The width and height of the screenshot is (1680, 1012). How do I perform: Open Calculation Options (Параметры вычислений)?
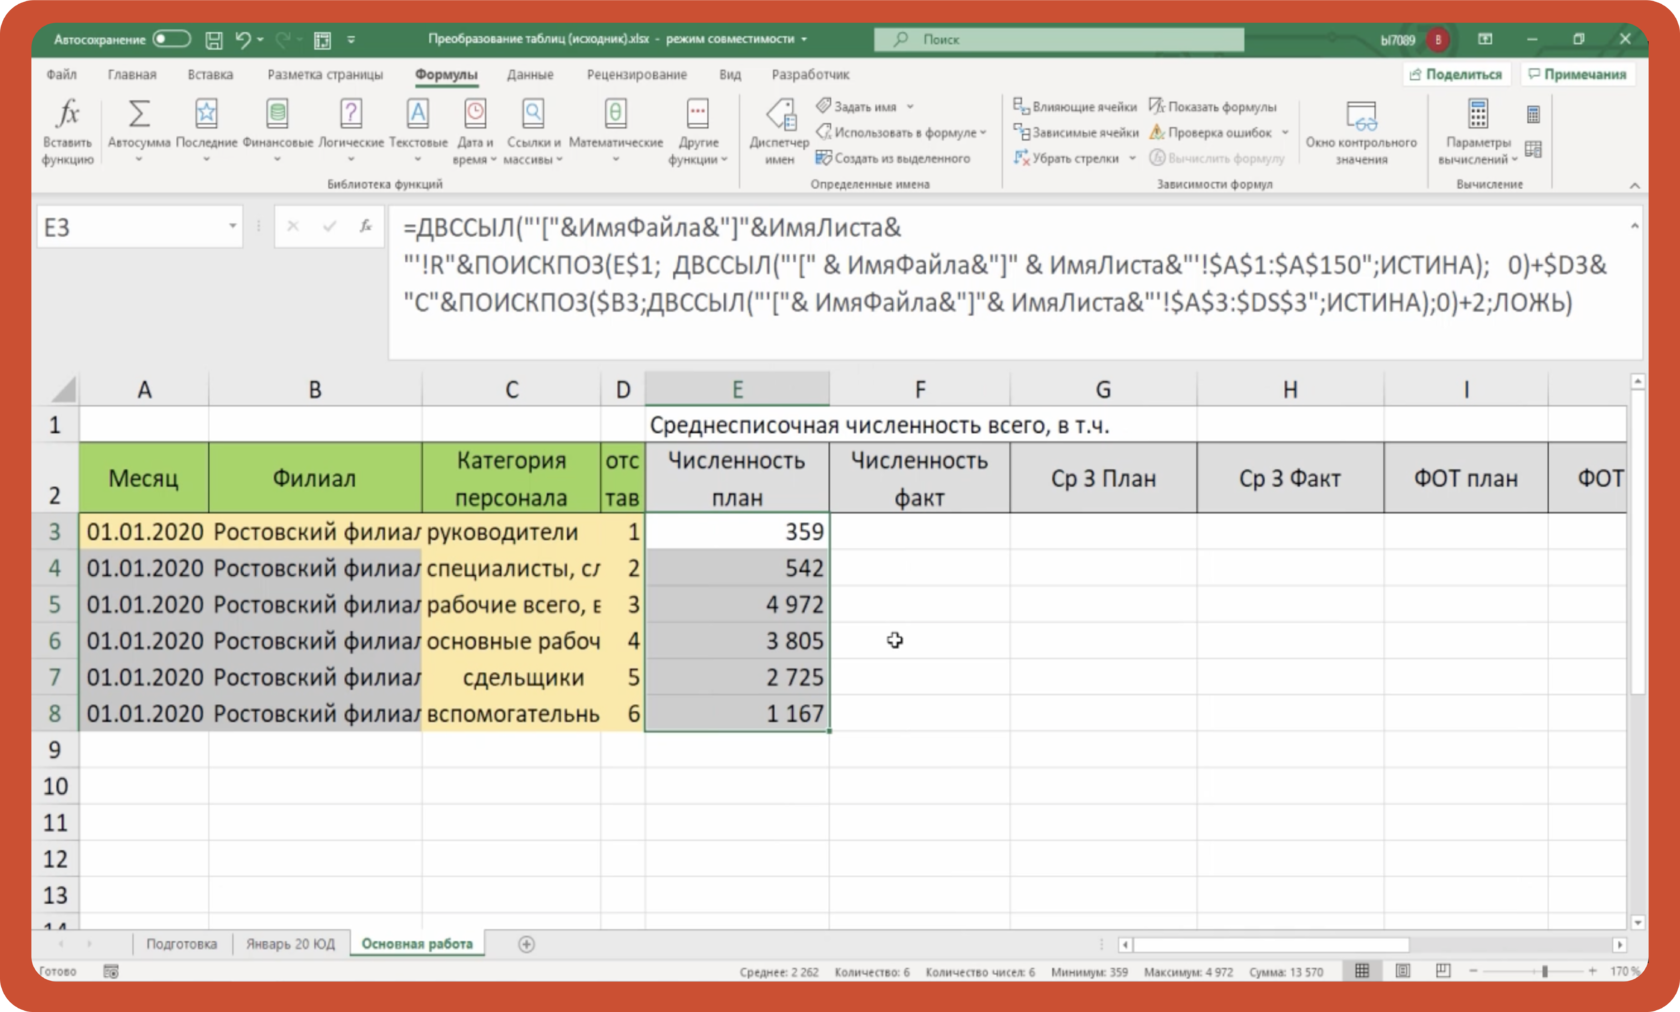click(1478, 131)
